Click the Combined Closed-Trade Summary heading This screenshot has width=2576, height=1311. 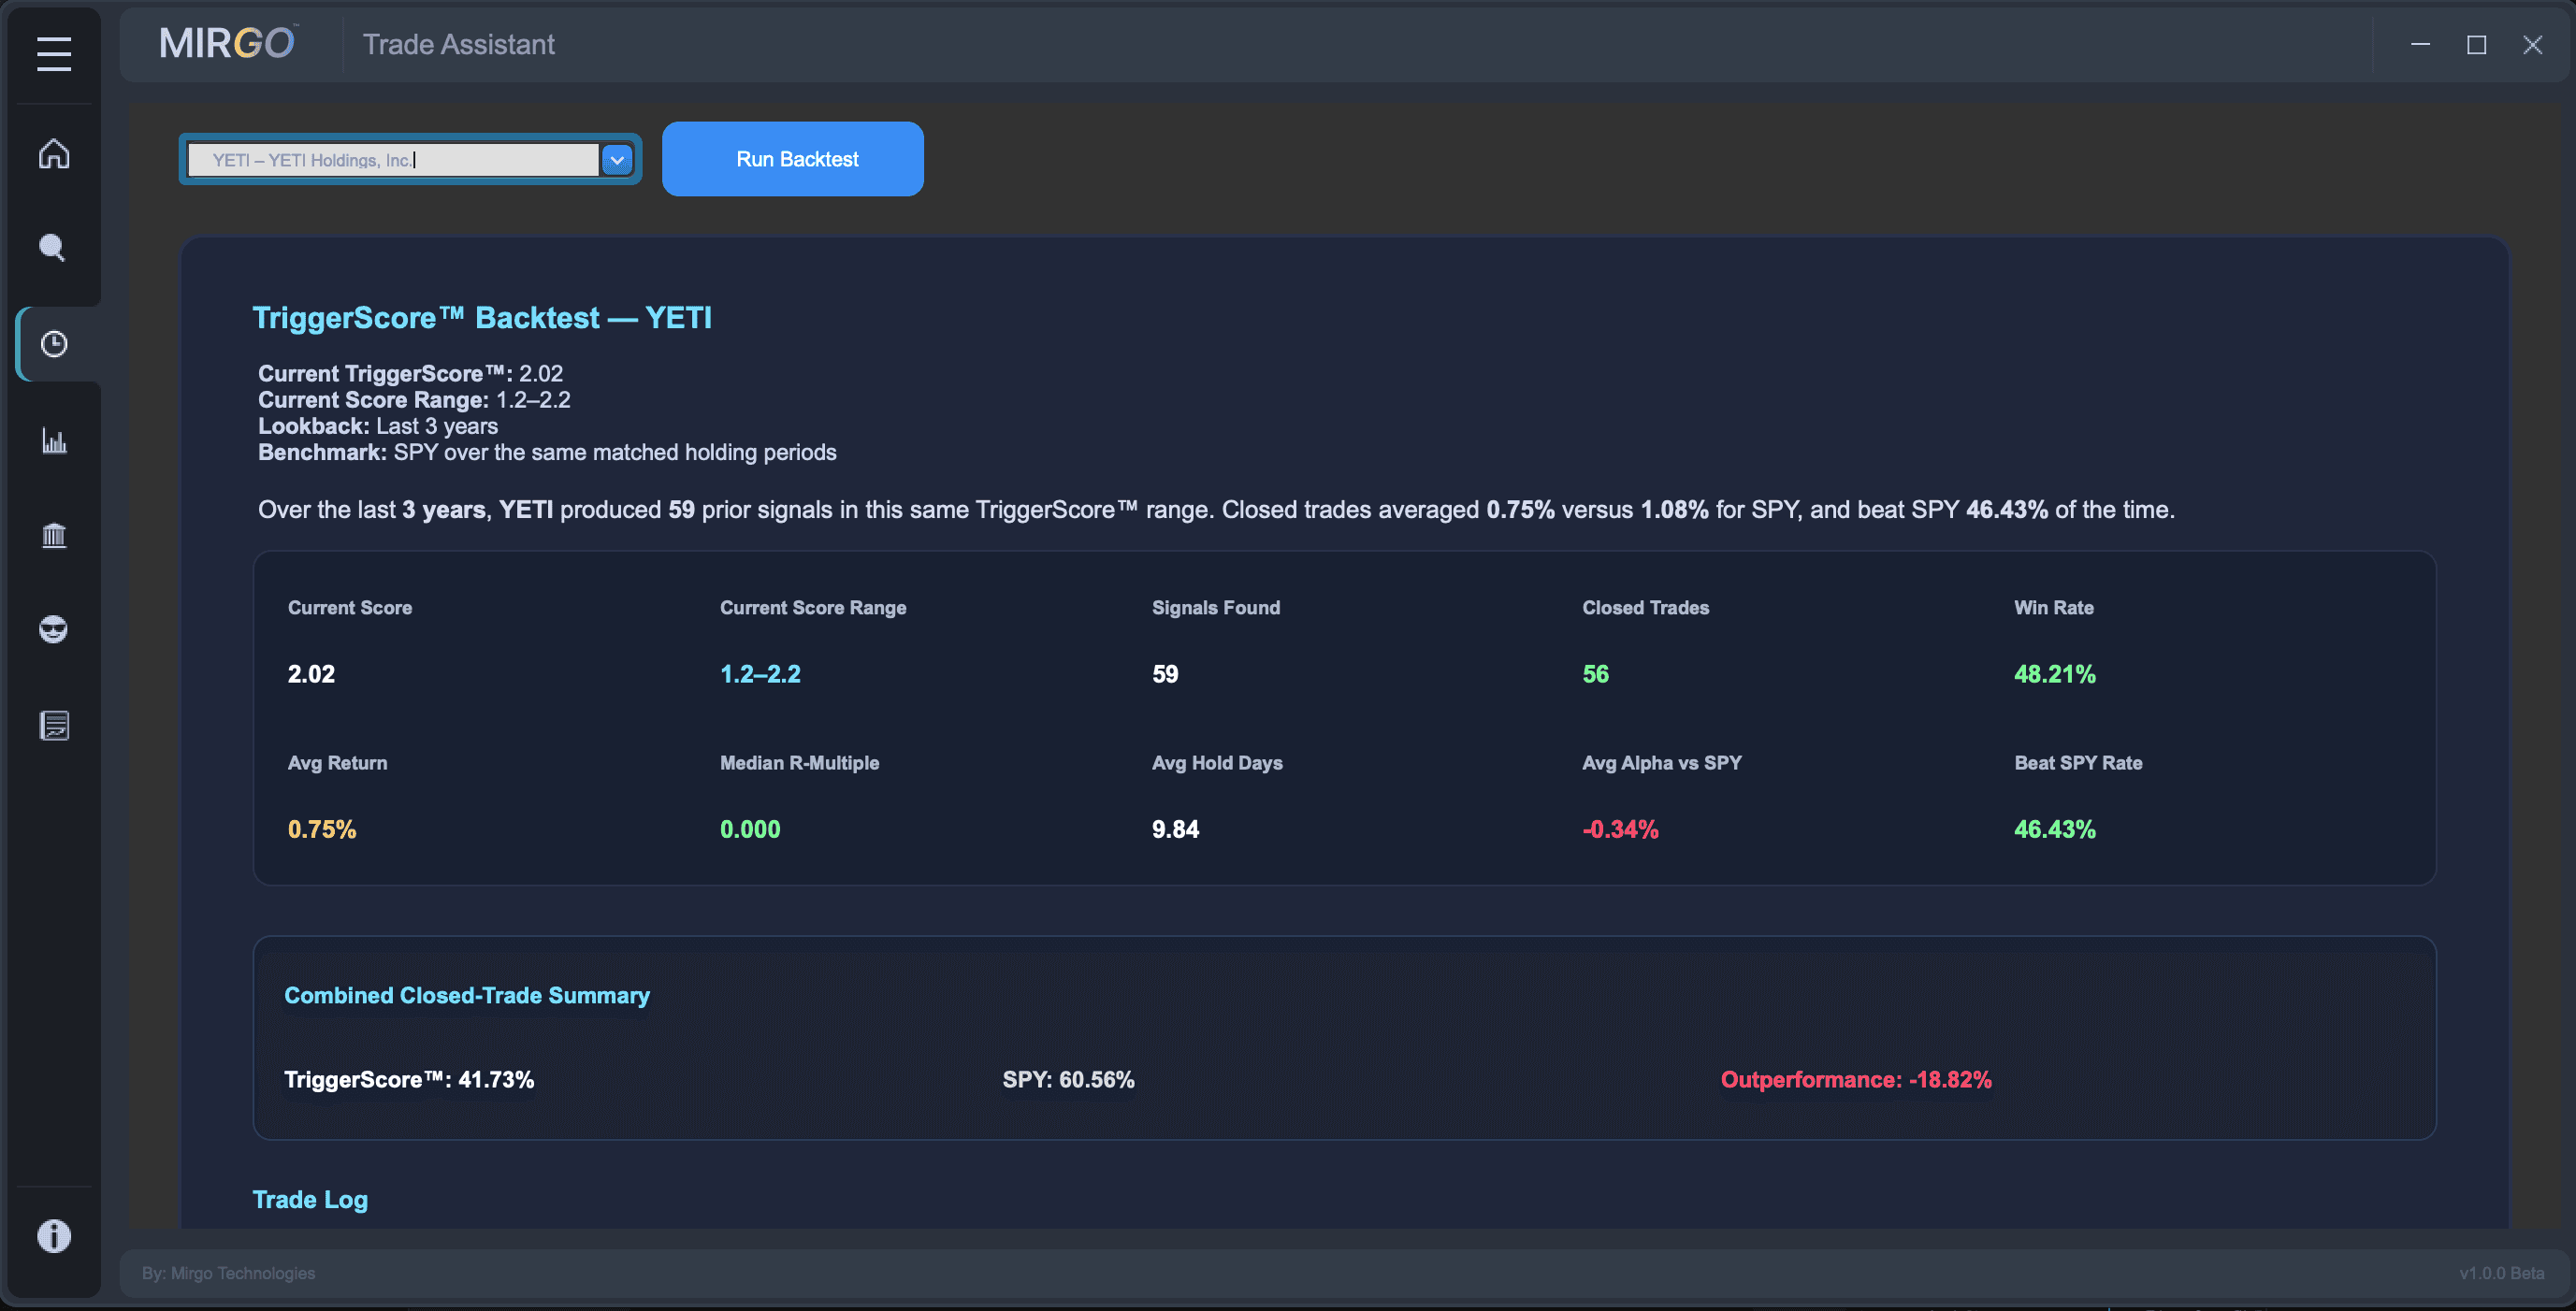tap(467, 995)
